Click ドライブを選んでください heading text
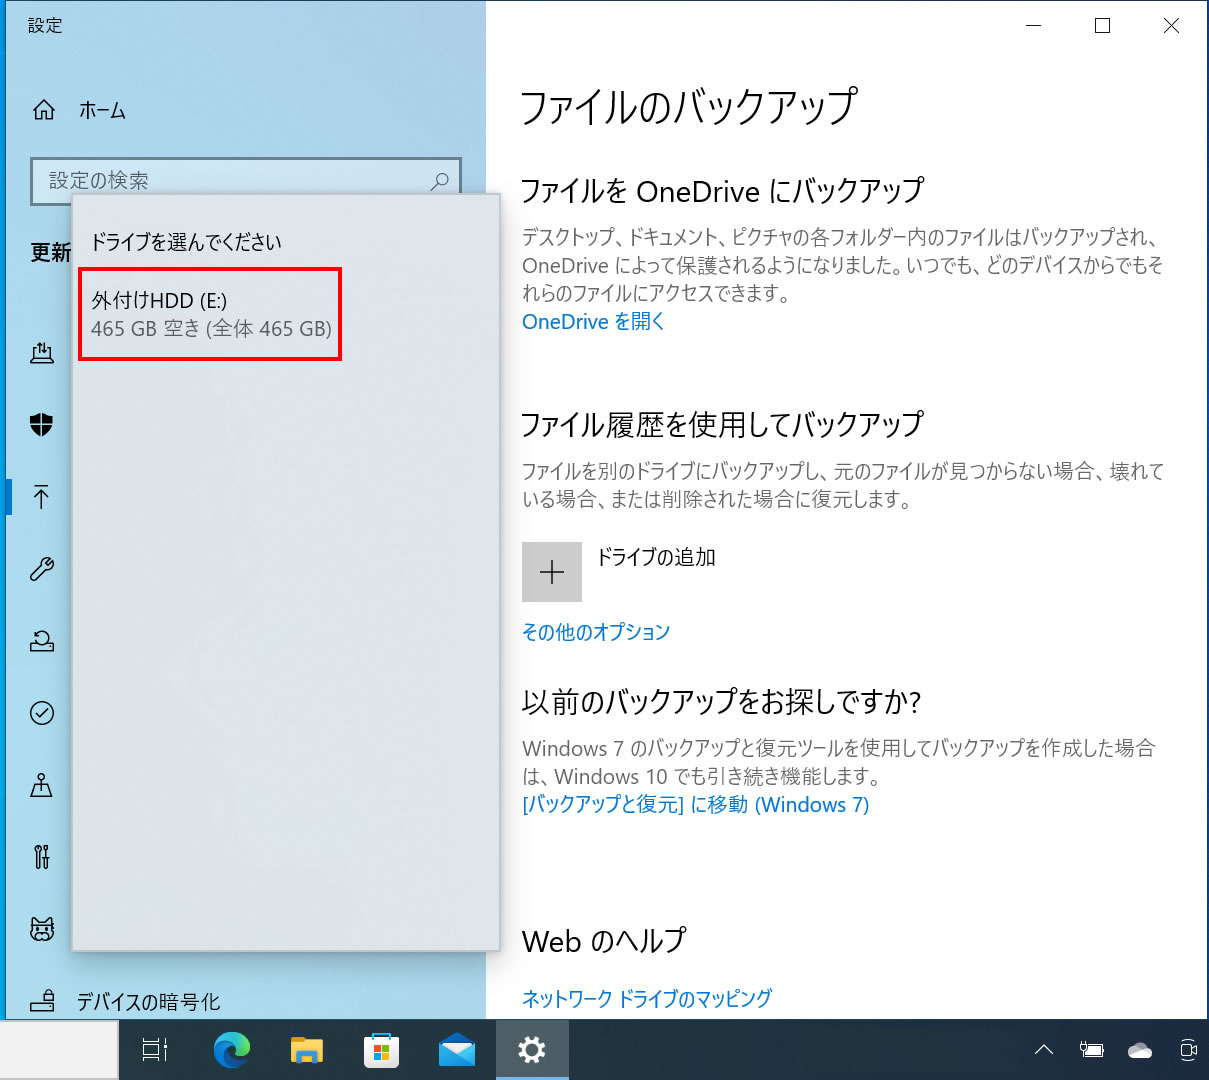1209x1080 pixels. 187,242
